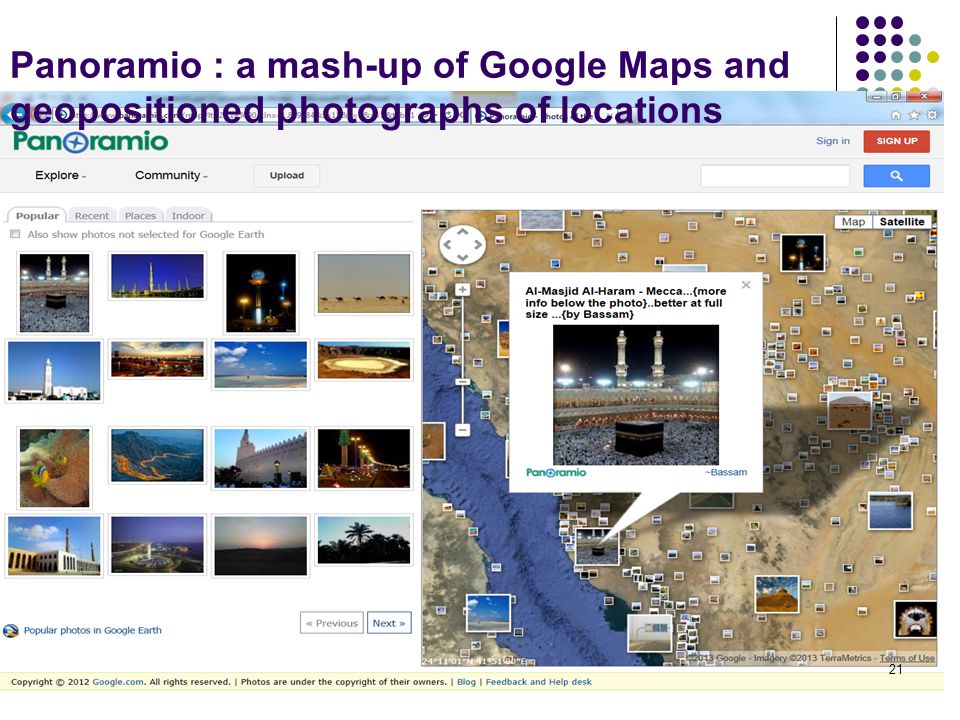
Task: Switch to the Indoor tab
Action: tap(188, 216)
